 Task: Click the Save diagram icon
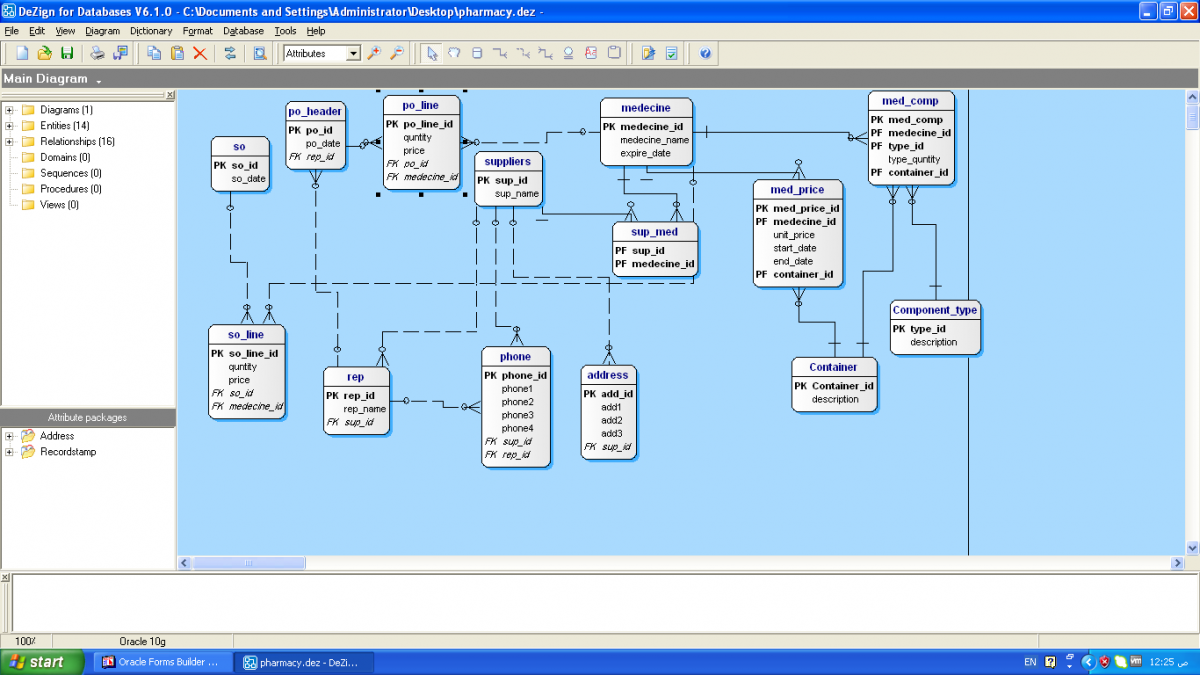67,53
